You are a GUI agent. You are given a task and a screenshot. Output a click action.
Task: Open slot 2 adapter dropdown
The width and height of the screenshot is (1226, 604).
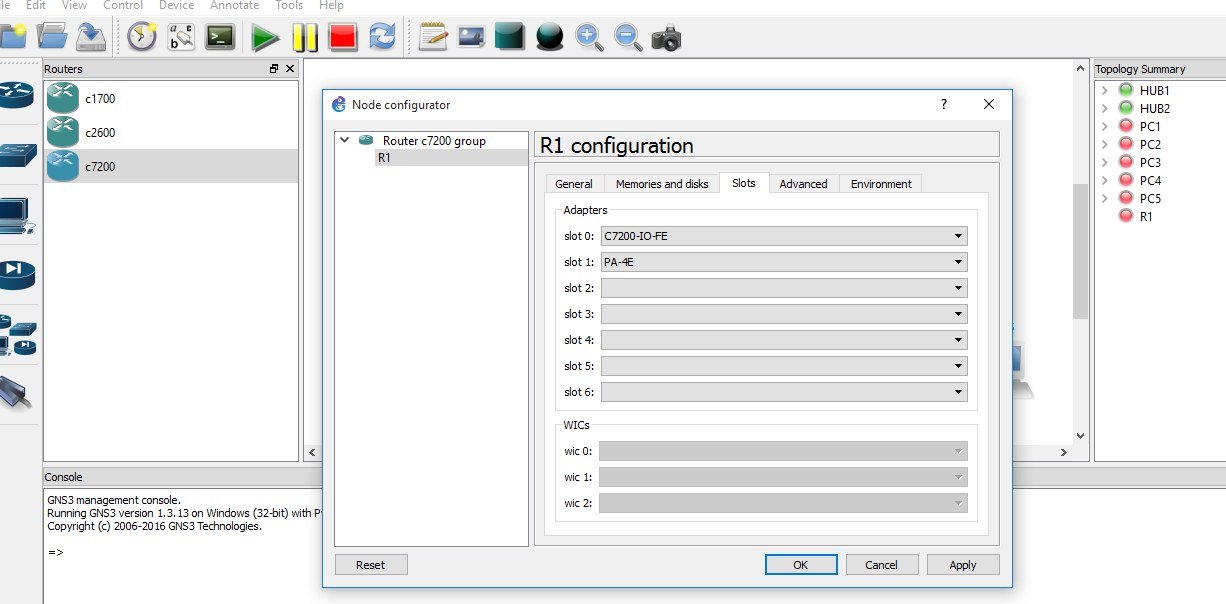point(783,288)
